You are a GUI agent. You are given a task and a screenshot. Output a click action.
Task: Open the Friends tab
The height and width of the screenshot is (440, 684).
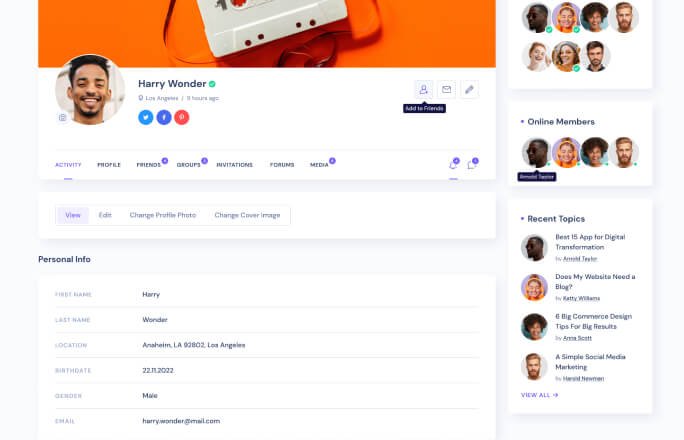click(149, 165)
